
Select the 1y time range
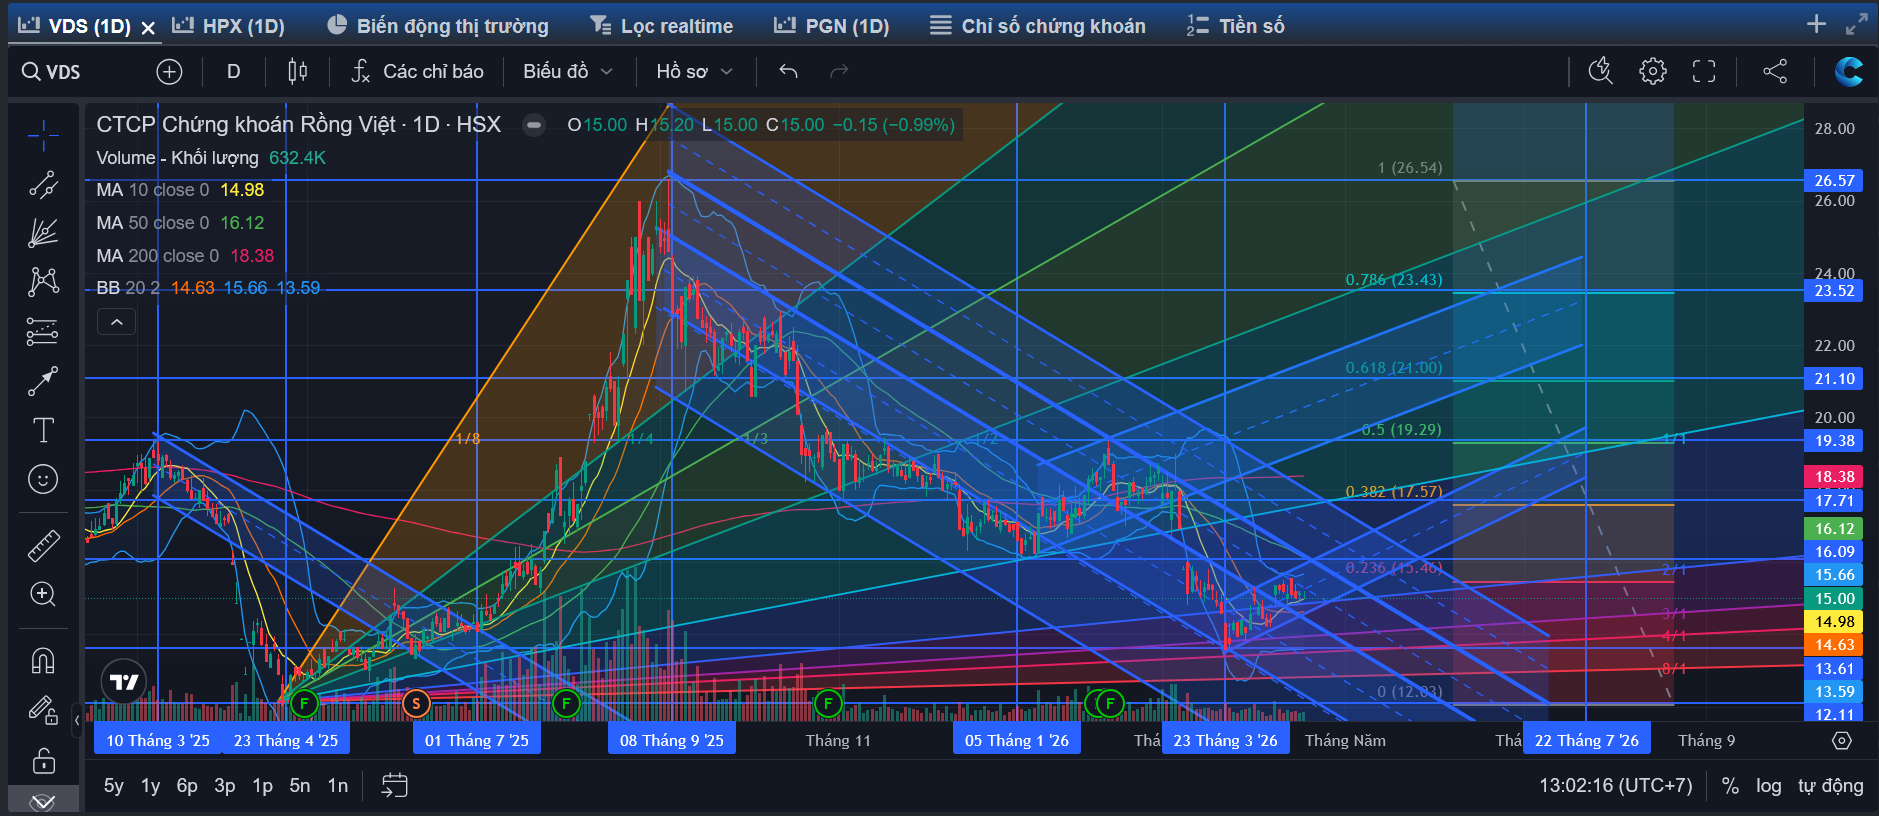[x=150, y=786]
